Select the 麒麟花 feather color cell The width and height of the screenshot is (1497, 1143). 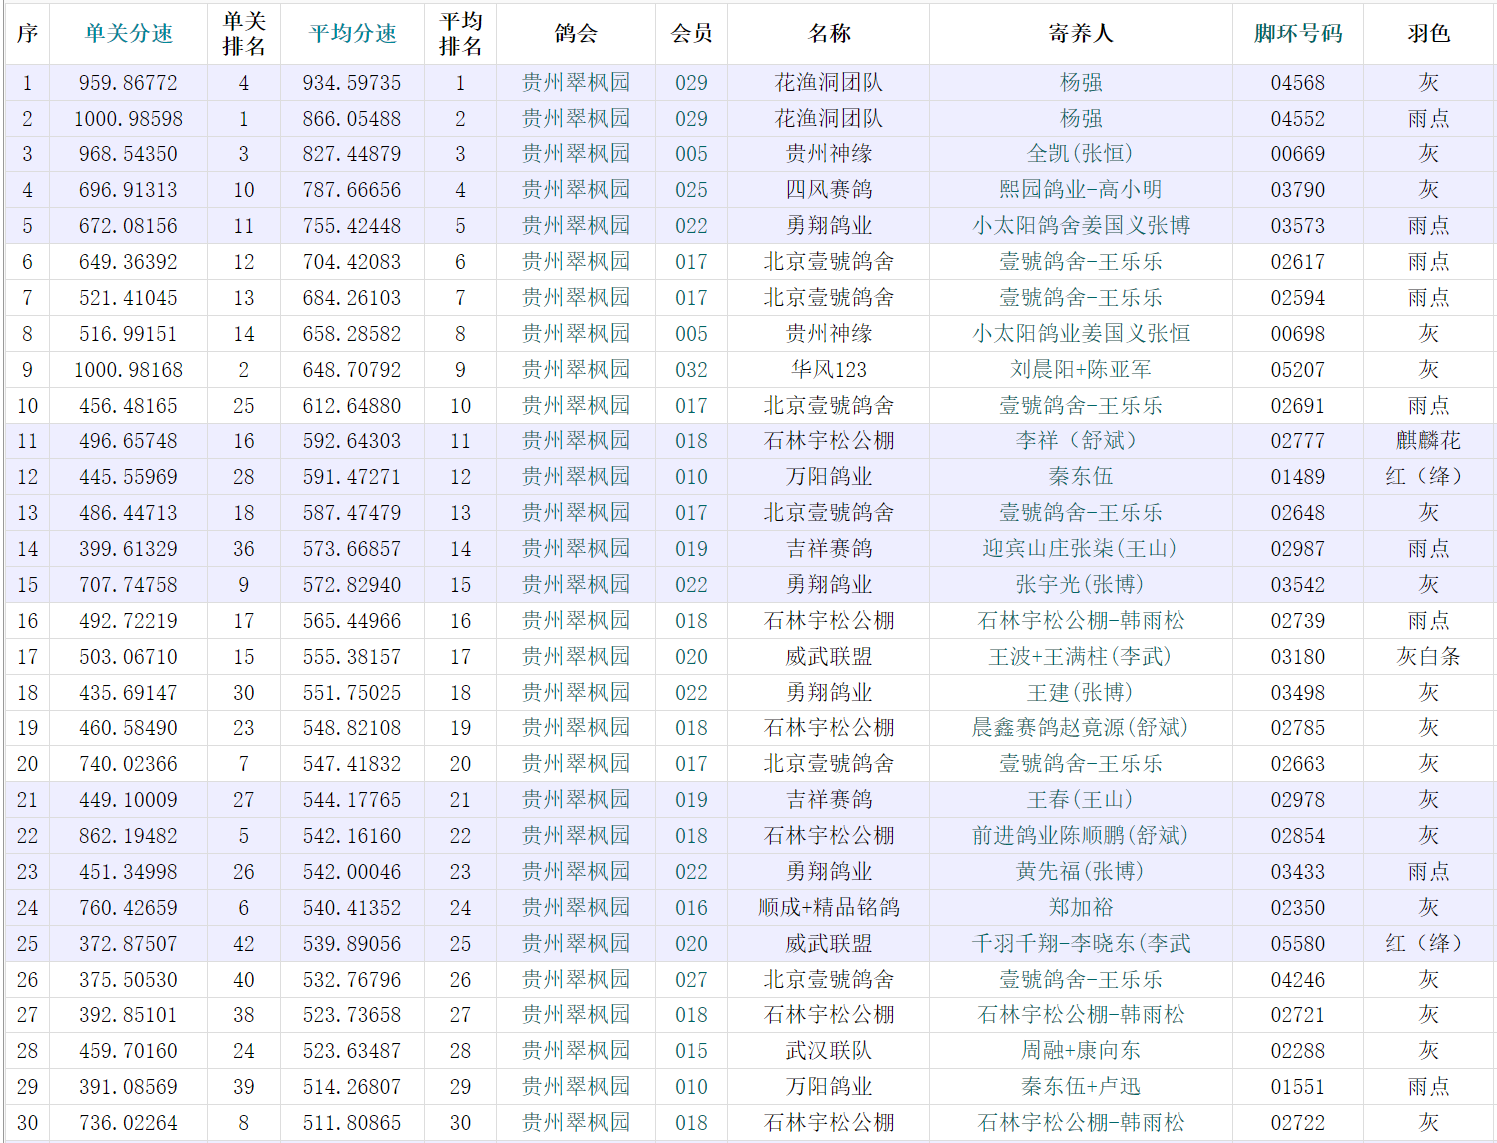pyautogui.click(x=1428, y=441)
